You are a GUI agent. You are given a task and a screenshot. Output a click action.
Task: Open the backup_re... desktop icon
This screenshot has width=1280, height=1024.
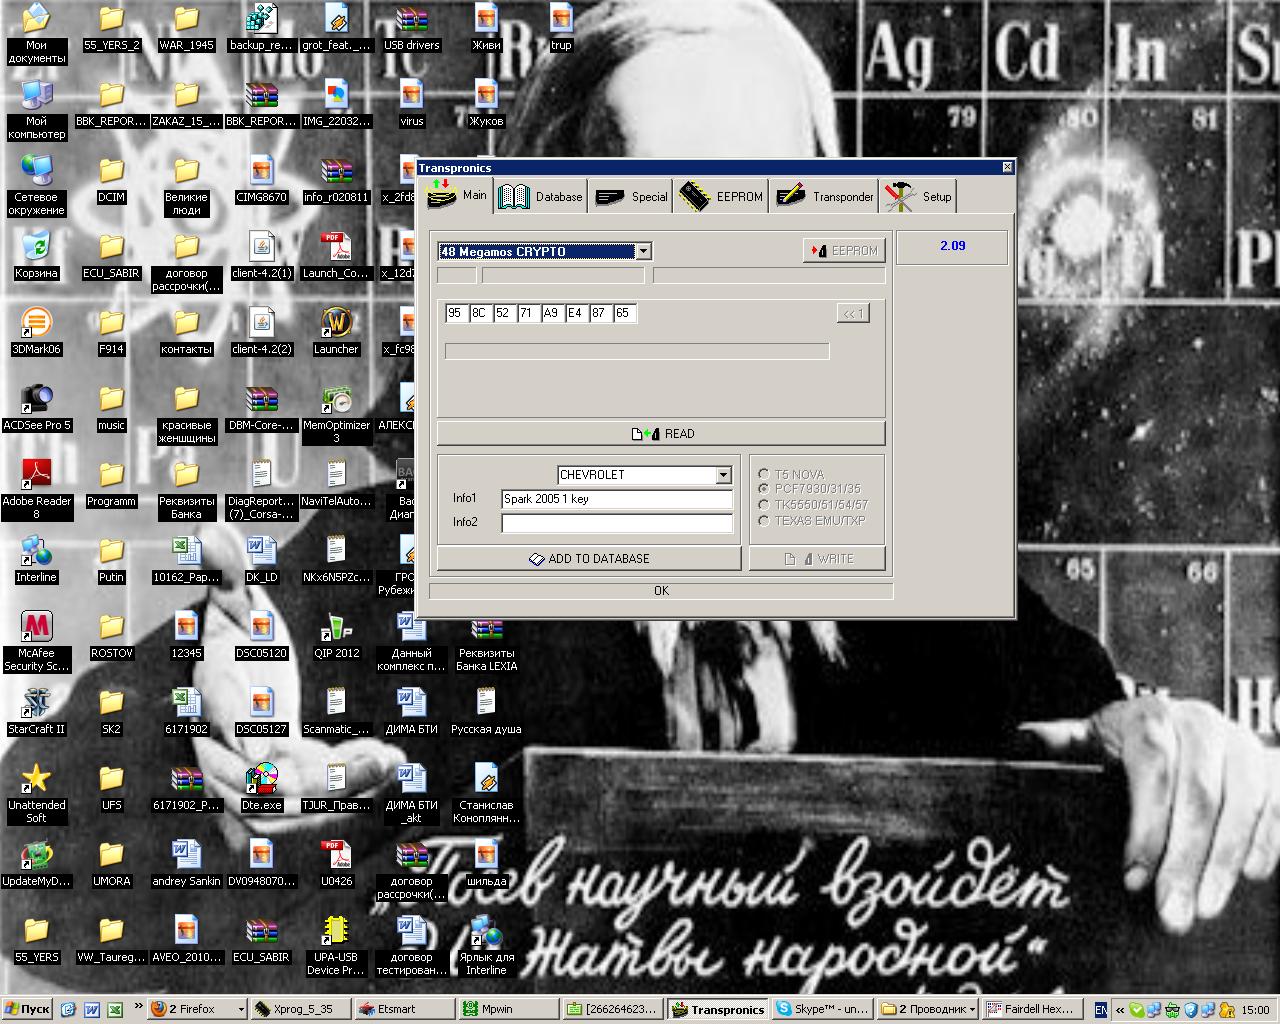(261, 27)
